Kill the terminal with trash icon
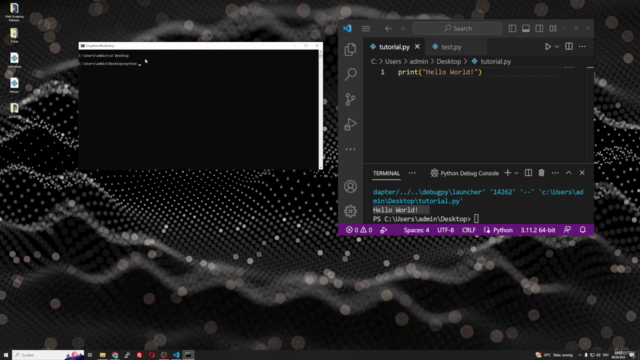 pyautogui.click(x=541, y=173)
